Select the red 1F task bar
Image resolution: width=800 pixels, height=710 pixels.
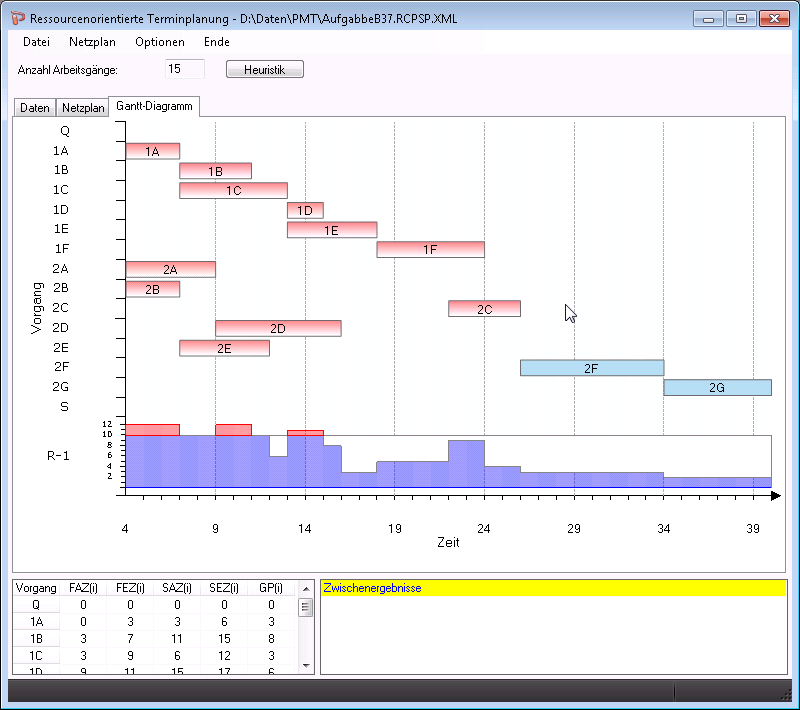pyautogui.click(x=430, y=249)
